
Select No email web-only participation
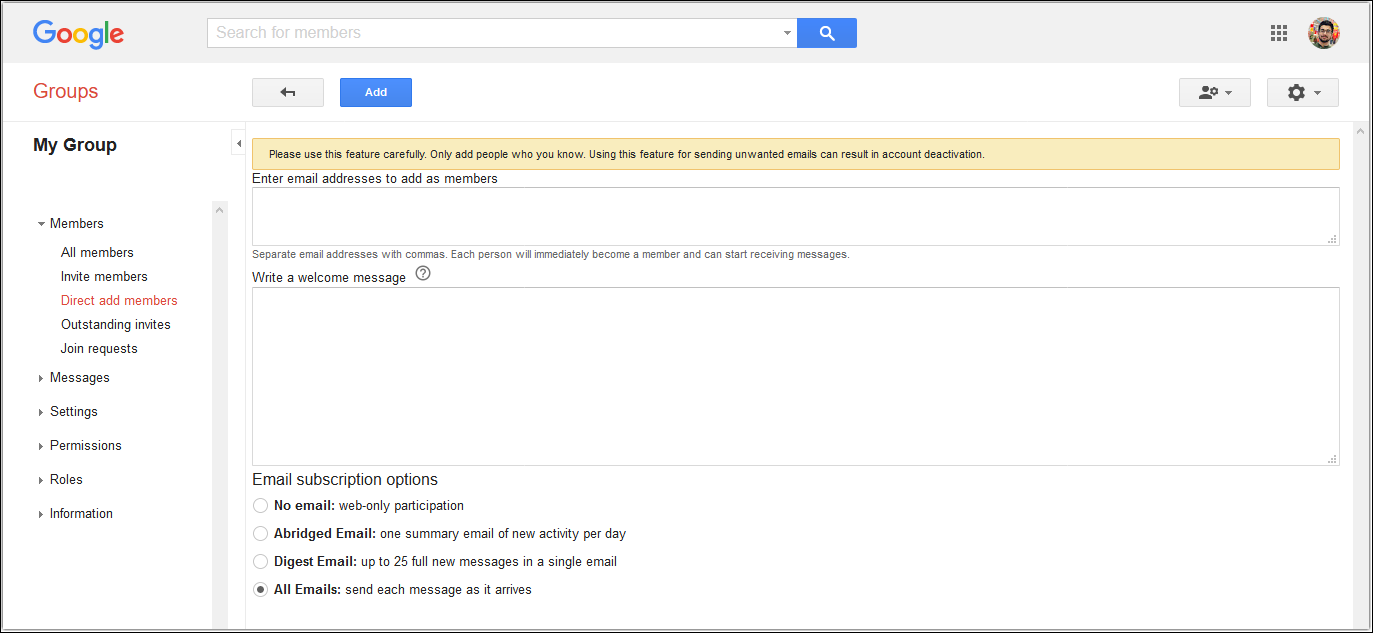click(x=260, y=505)
